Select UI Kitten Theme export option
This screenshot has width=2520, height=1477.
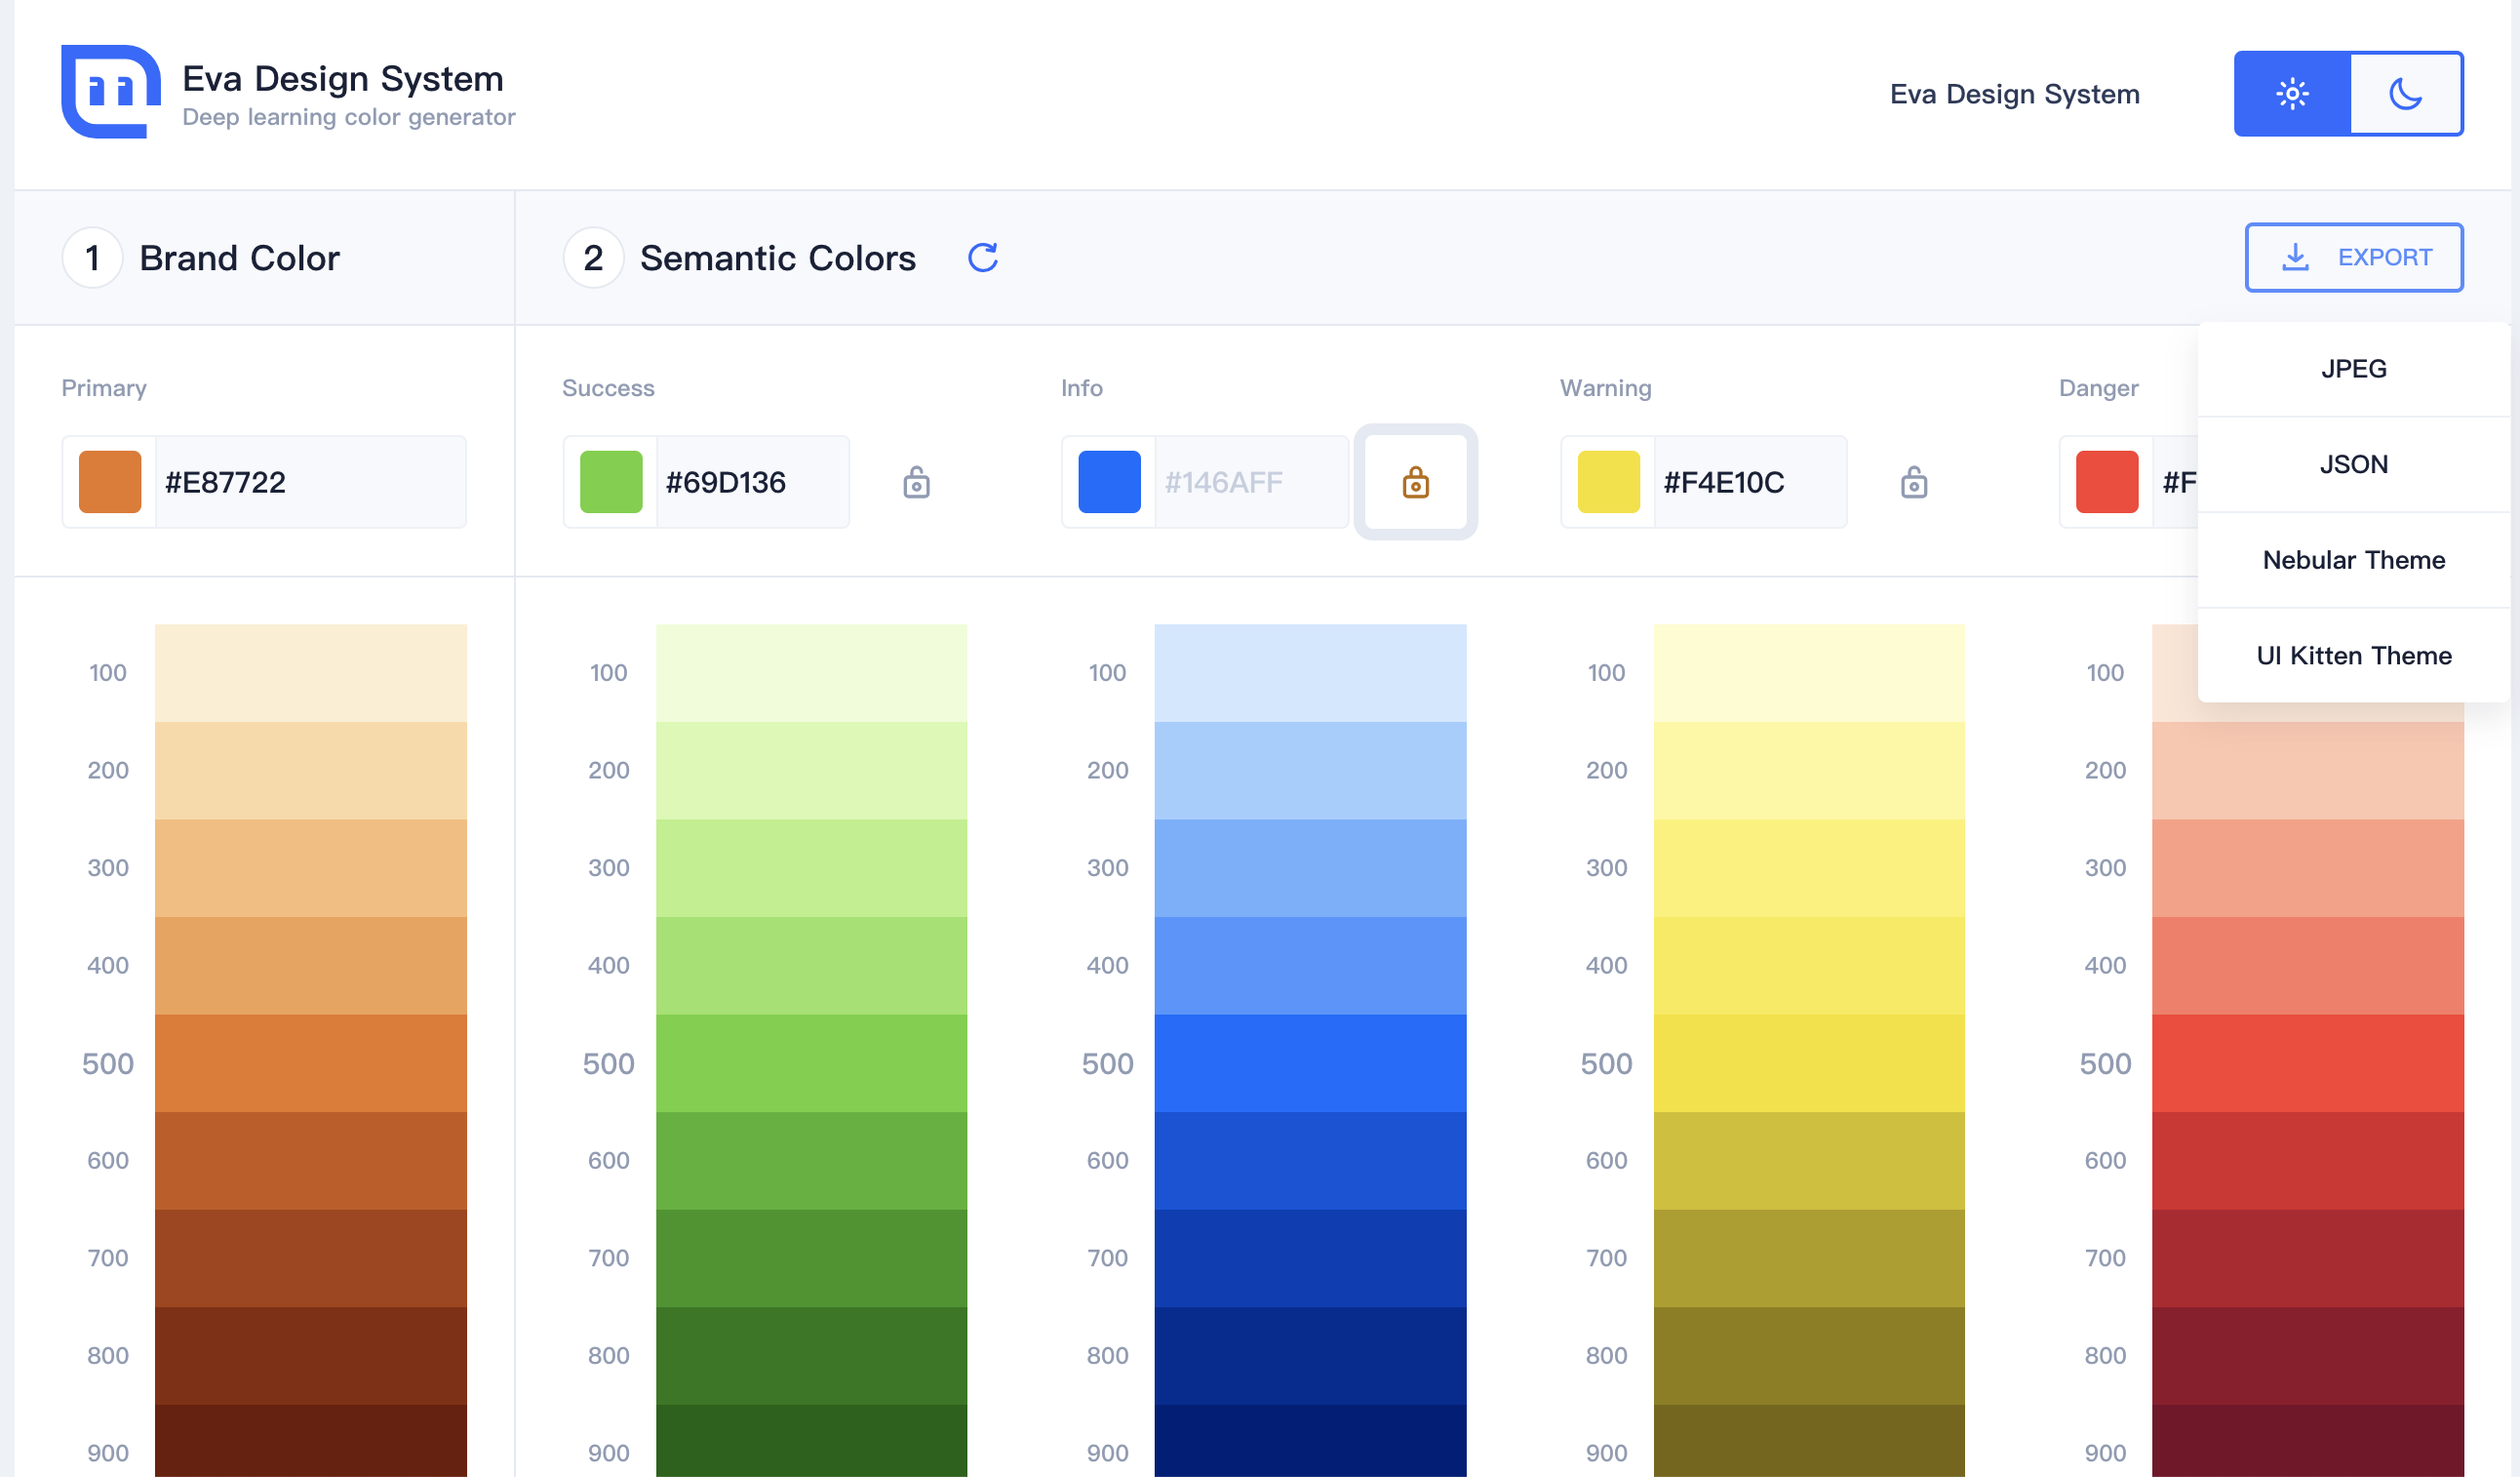pyautogui.click(x=2353, y=654)
